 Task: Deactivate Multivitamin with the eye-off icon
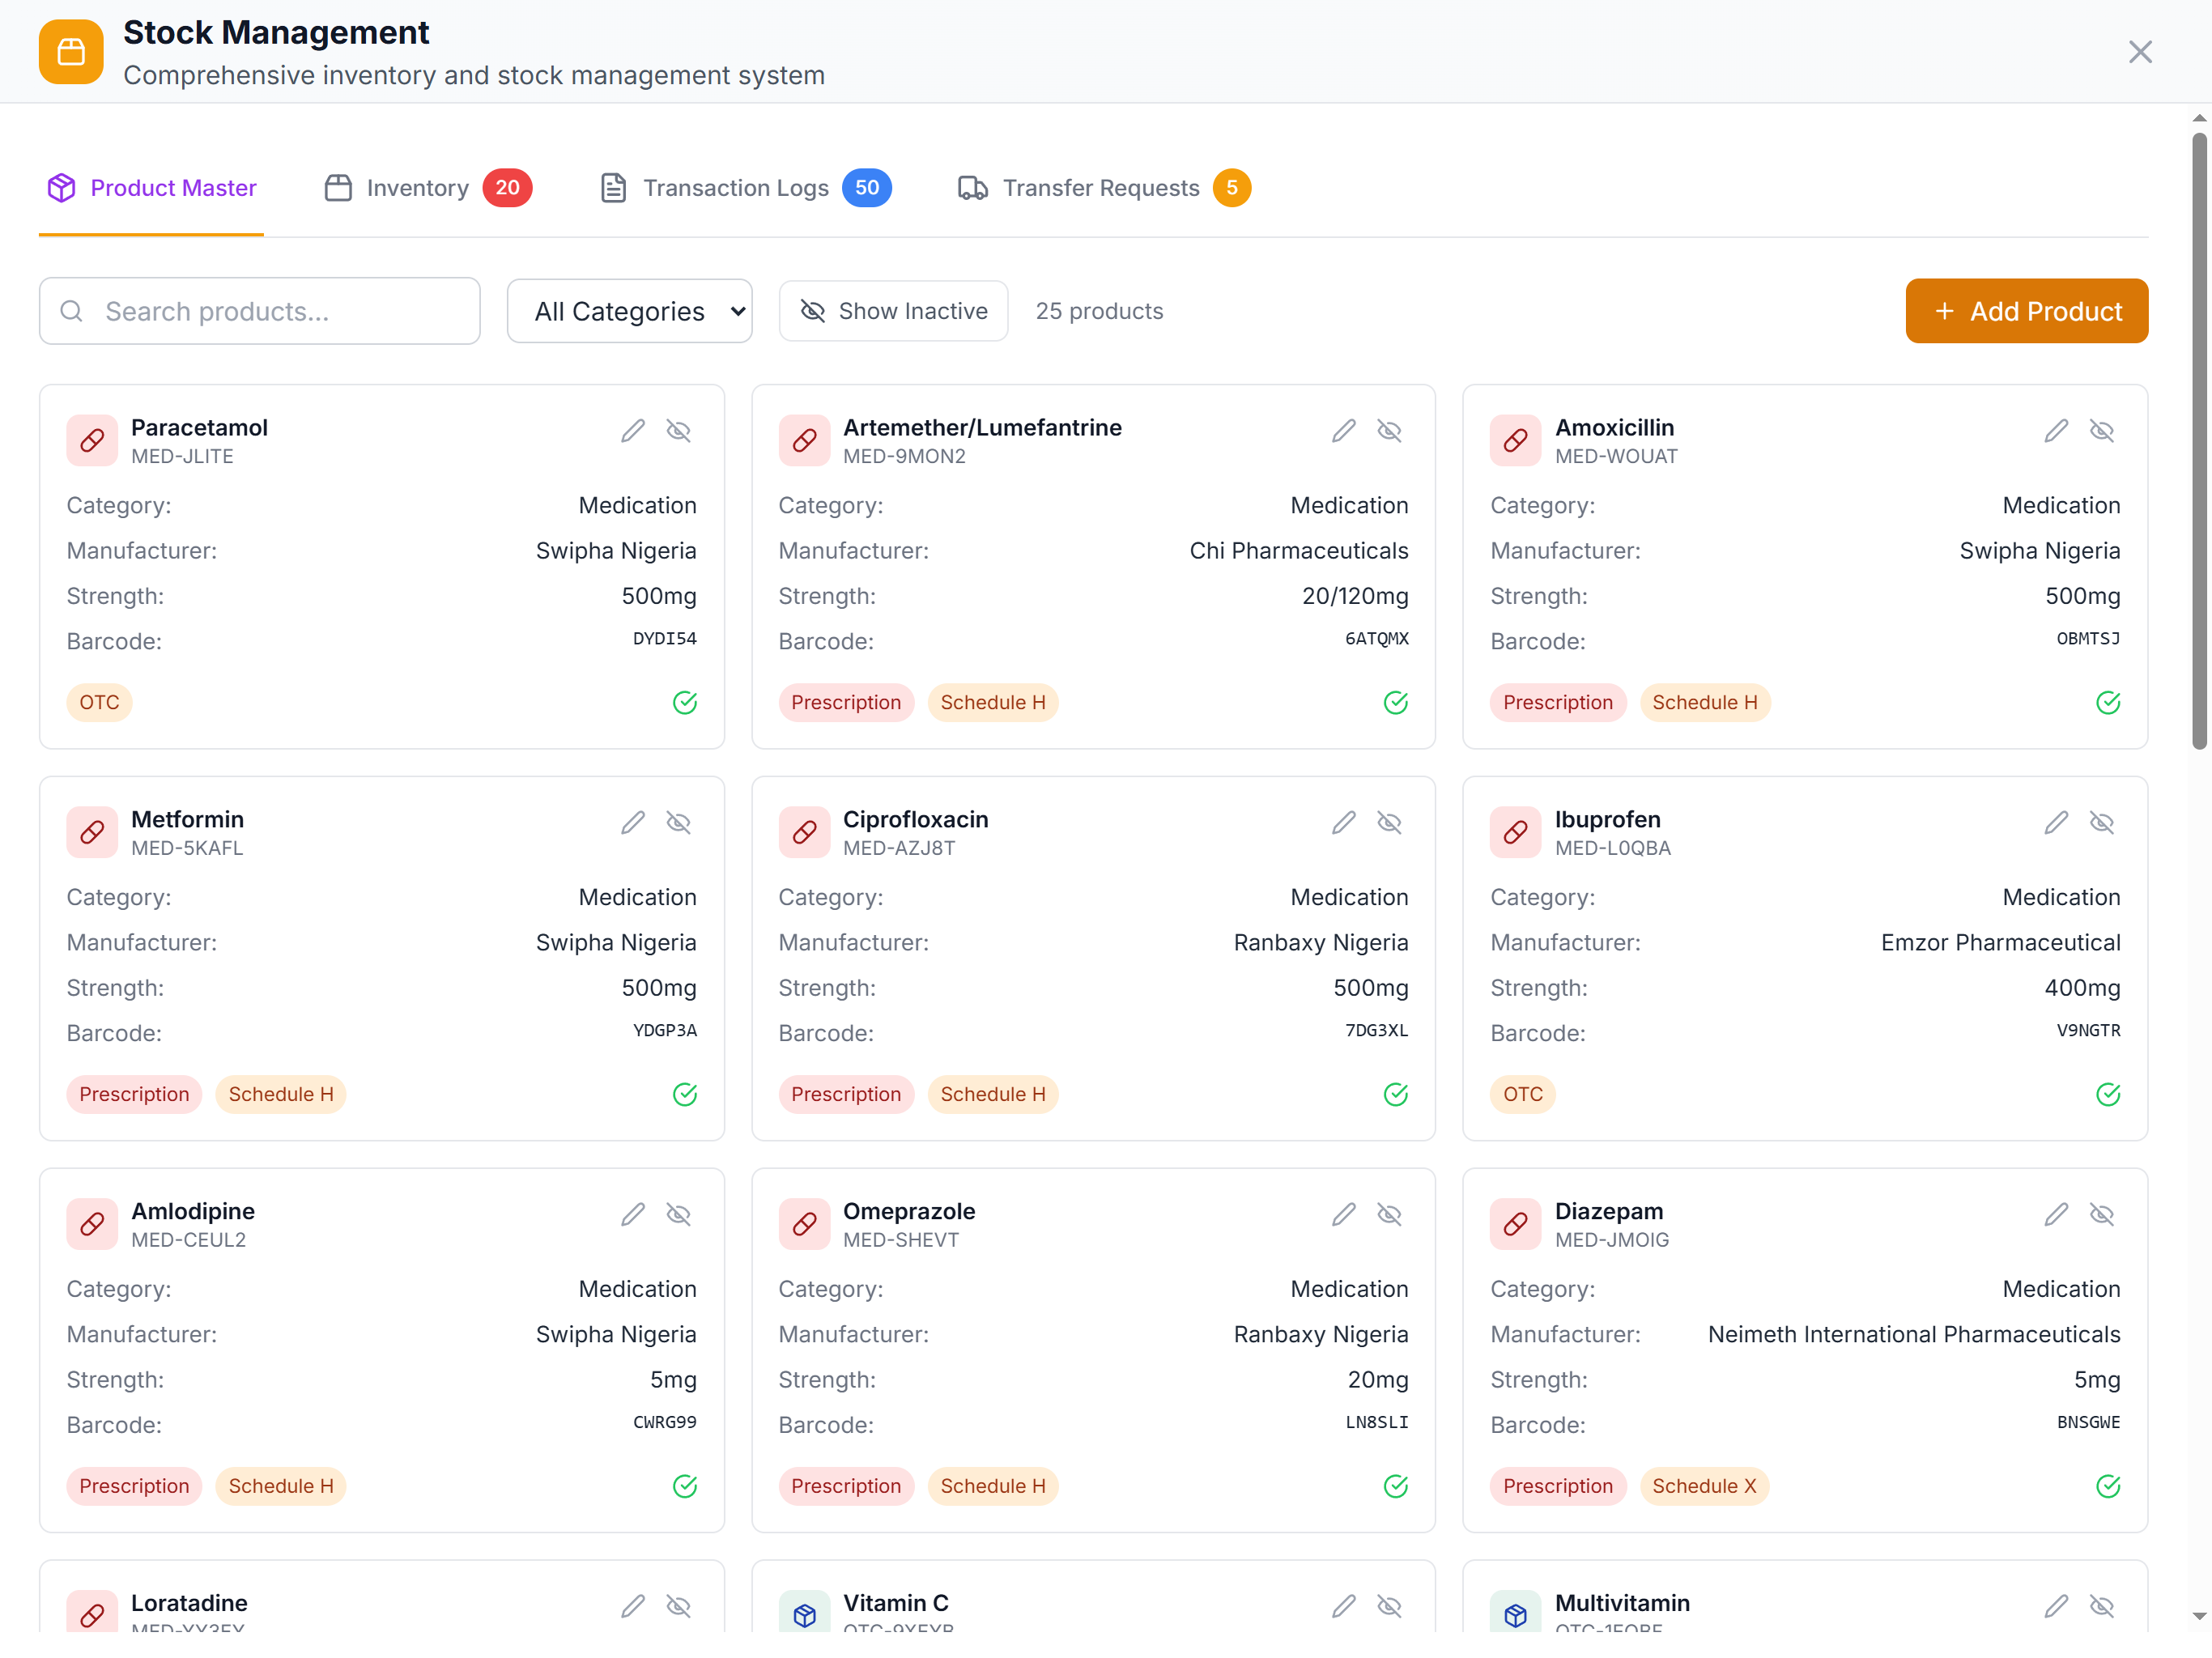(2101, 1606)
